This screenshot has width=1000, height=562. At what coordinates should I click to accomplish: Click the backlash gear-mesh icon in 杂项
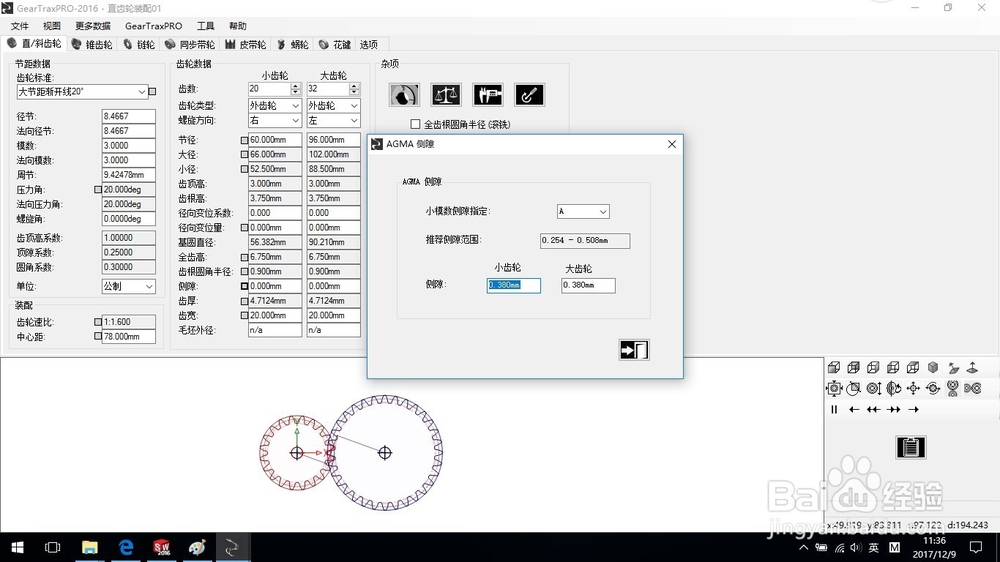404,95
